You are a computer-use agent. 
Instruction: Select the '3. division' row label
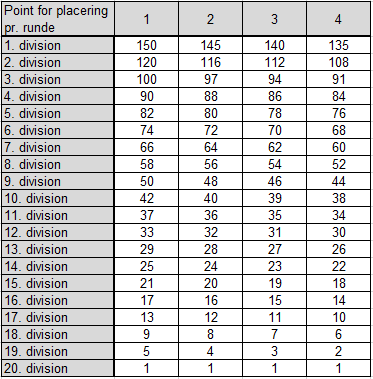pyautogui.click(x=58, y=79)
